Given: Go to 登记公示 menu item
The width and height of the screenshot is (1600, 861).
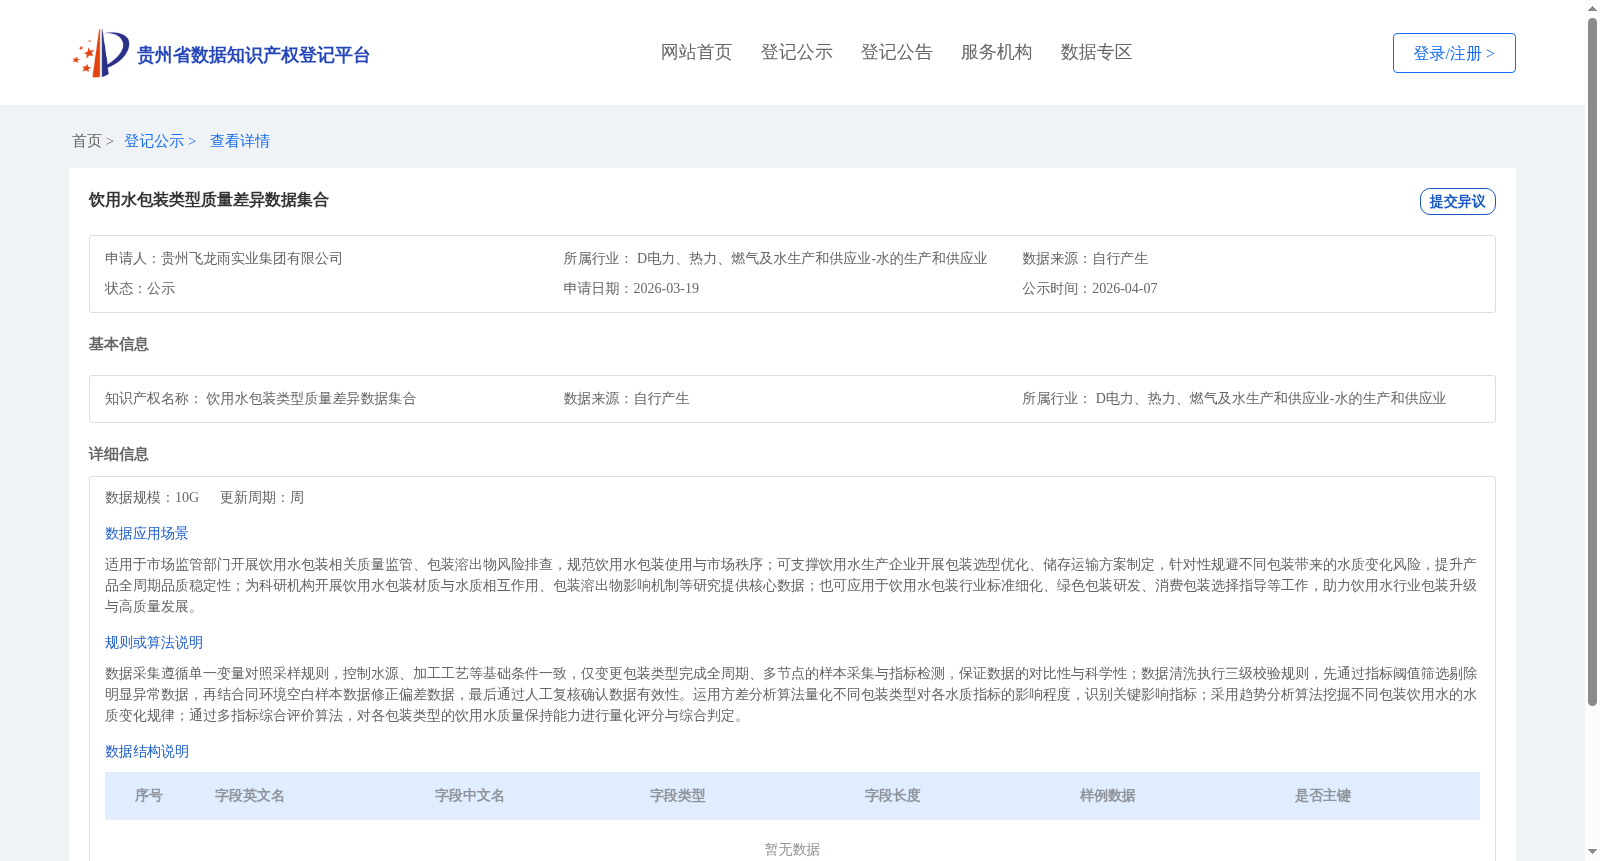Looking at the screenshot, I should pyautogui.click(x=796, y=52).
